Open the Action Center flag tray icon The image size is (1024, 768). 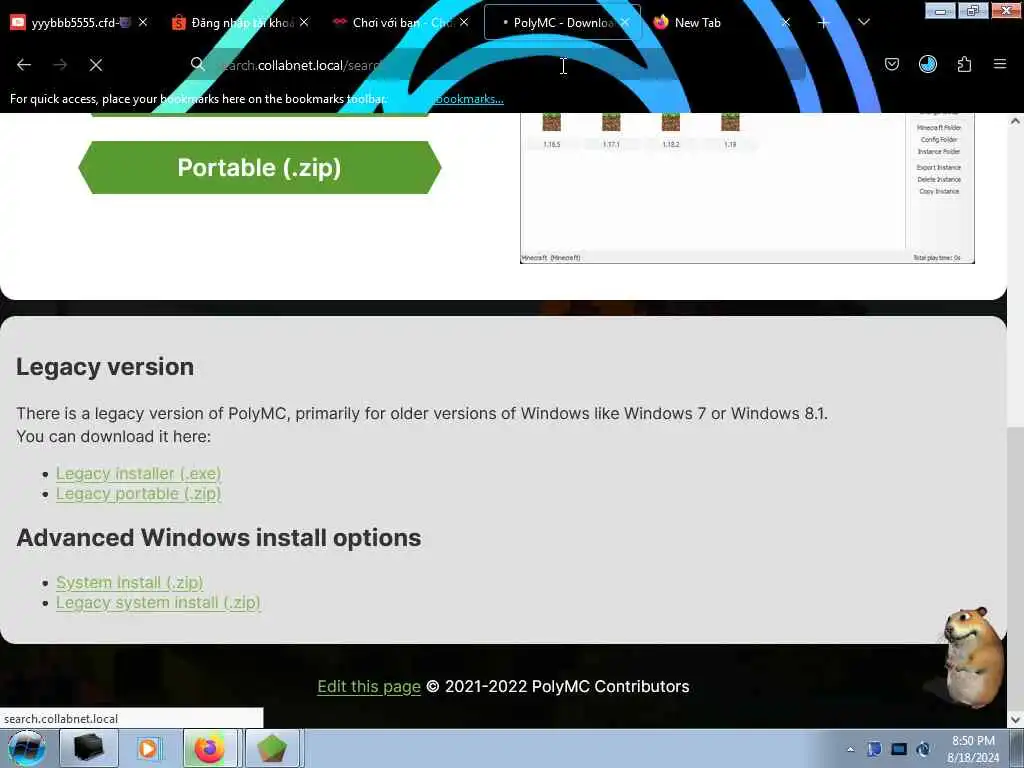click(874, 749)
